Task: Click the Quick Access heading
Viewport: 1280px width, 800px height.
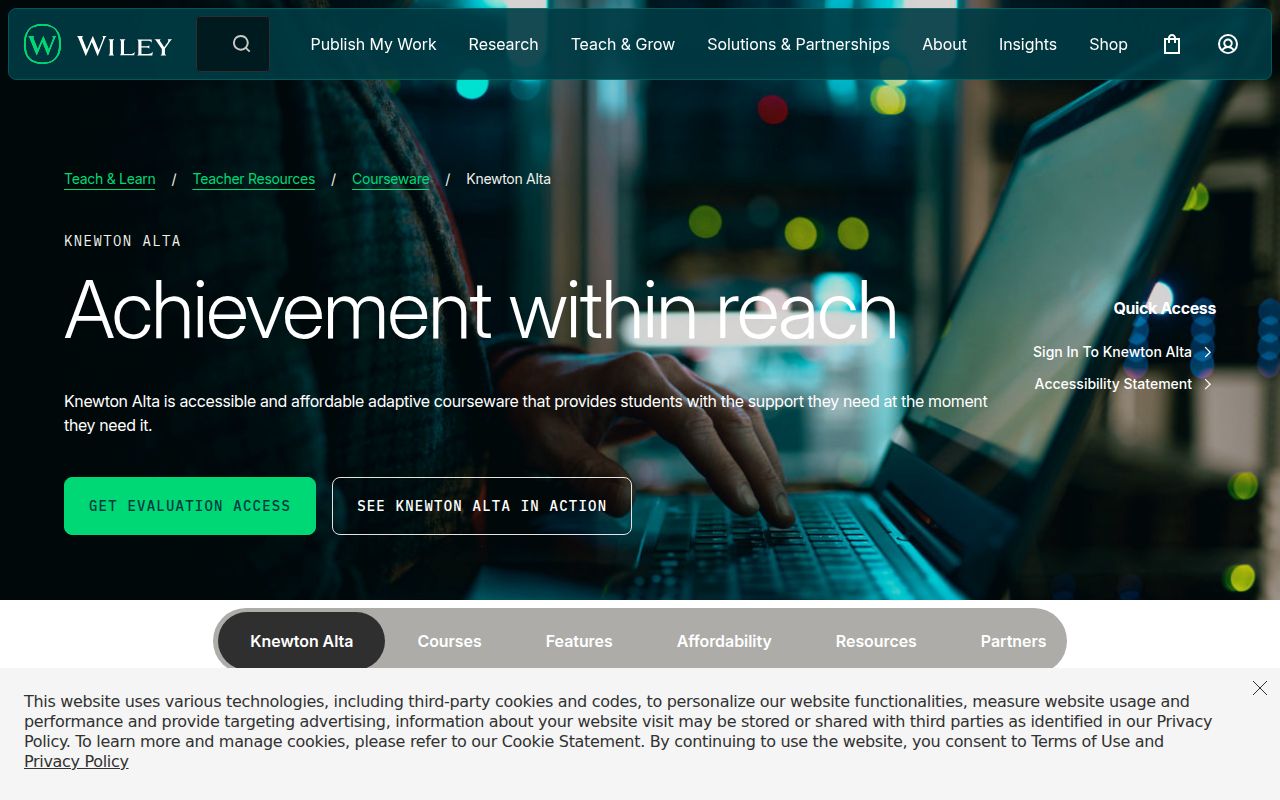Action: pos(1165,308)
